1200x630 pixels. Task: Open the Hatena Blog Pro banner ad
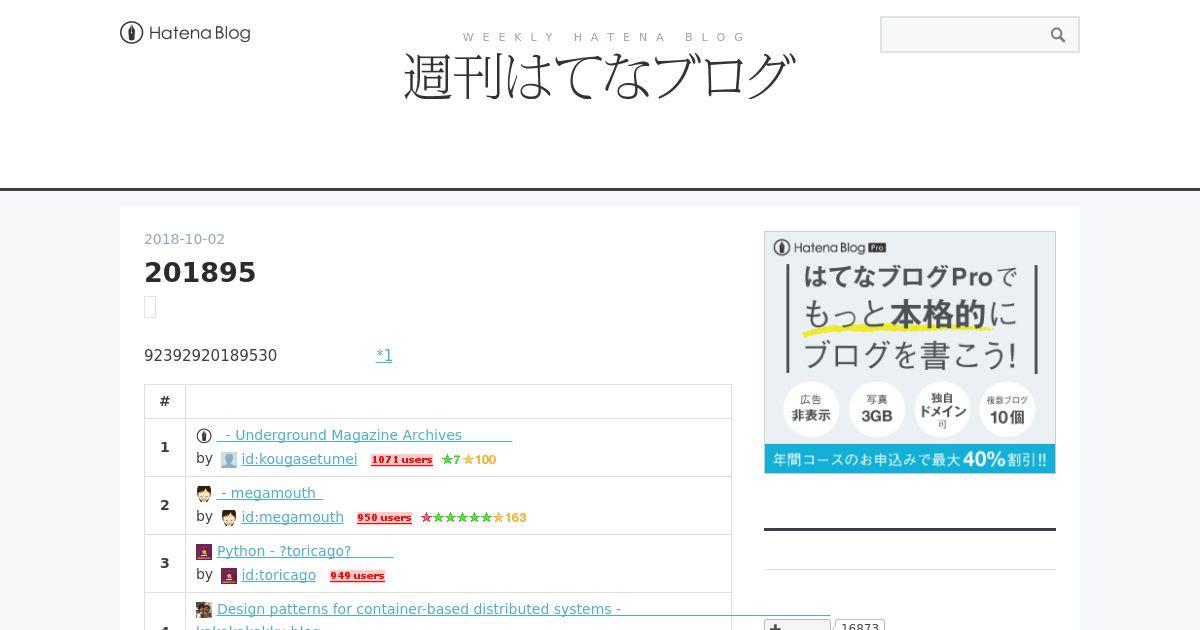coord(910,352)
